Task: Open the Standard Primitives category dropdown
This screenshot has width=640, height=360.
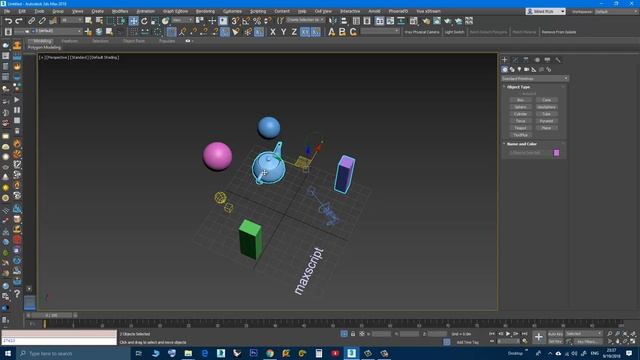Action: [x=535, y=78]
